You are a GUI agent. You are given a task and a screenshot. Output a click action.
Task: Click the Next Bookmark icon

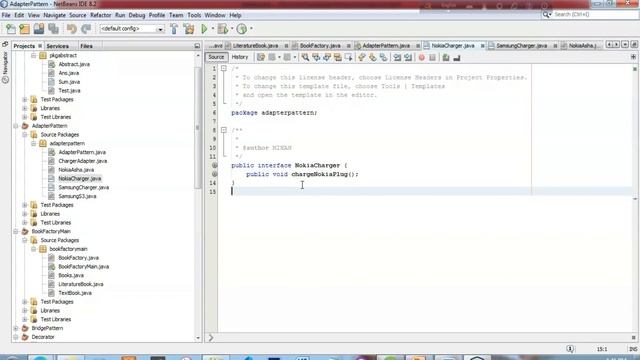[373, 58]
